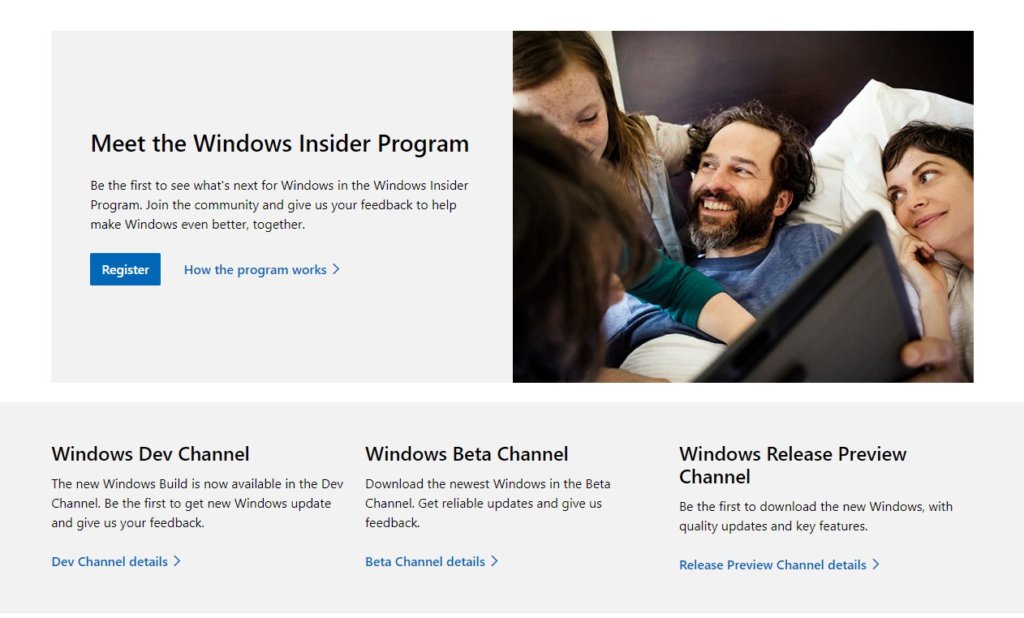Click the text 'The new Windows Build is now available'
Viewport: 1024px width, 618px height.
tap(174, 484)
